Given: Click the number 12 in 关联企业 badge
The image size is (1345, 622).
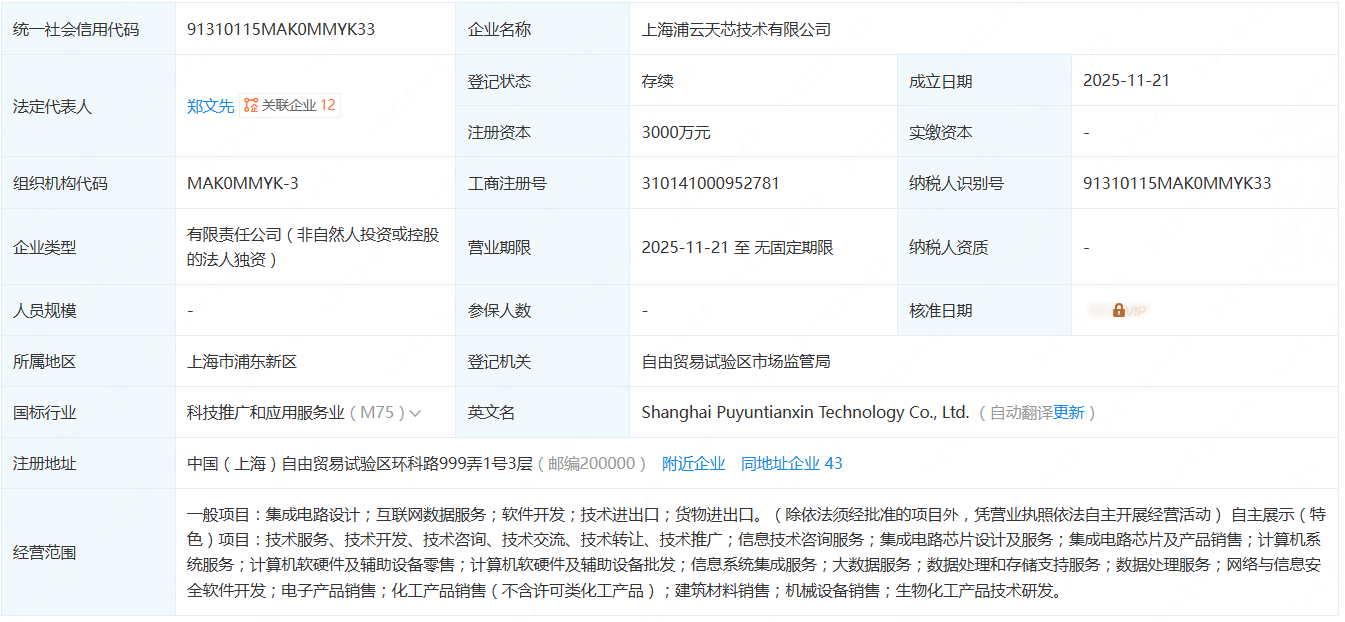Looking at the screenshot, I should 328,105.
